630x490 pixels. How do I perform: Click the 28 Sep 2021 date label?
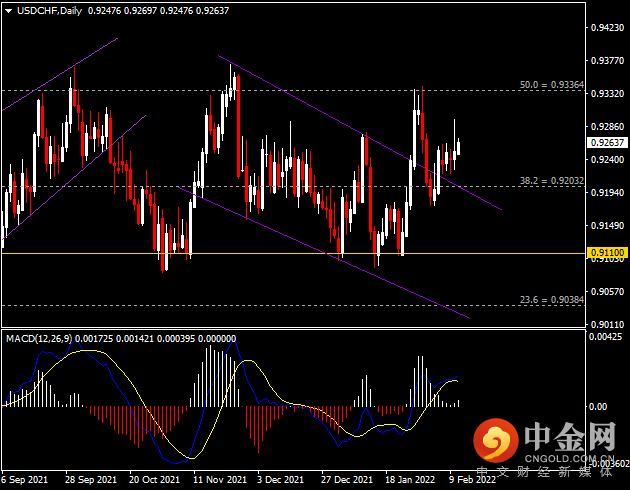(91, 480)
